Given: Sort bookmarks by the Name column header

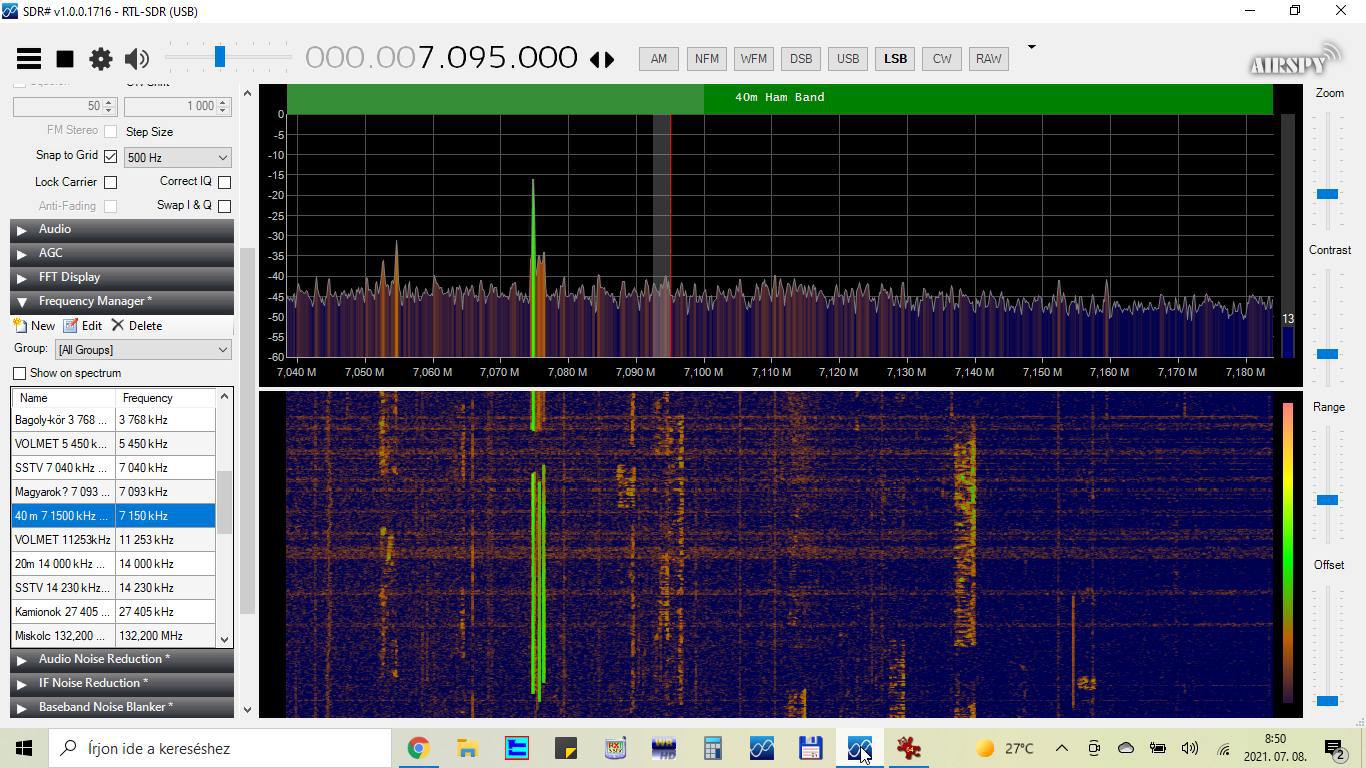Looking at the screenshot, I should [64, 398].
